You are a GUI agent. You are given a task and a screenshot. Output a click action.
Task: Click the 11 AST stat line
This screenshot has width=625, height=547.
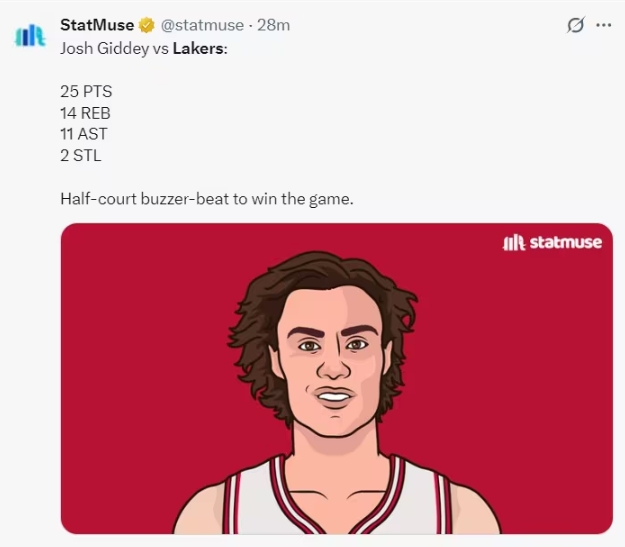pyautogui.click(x=84, y=134)
